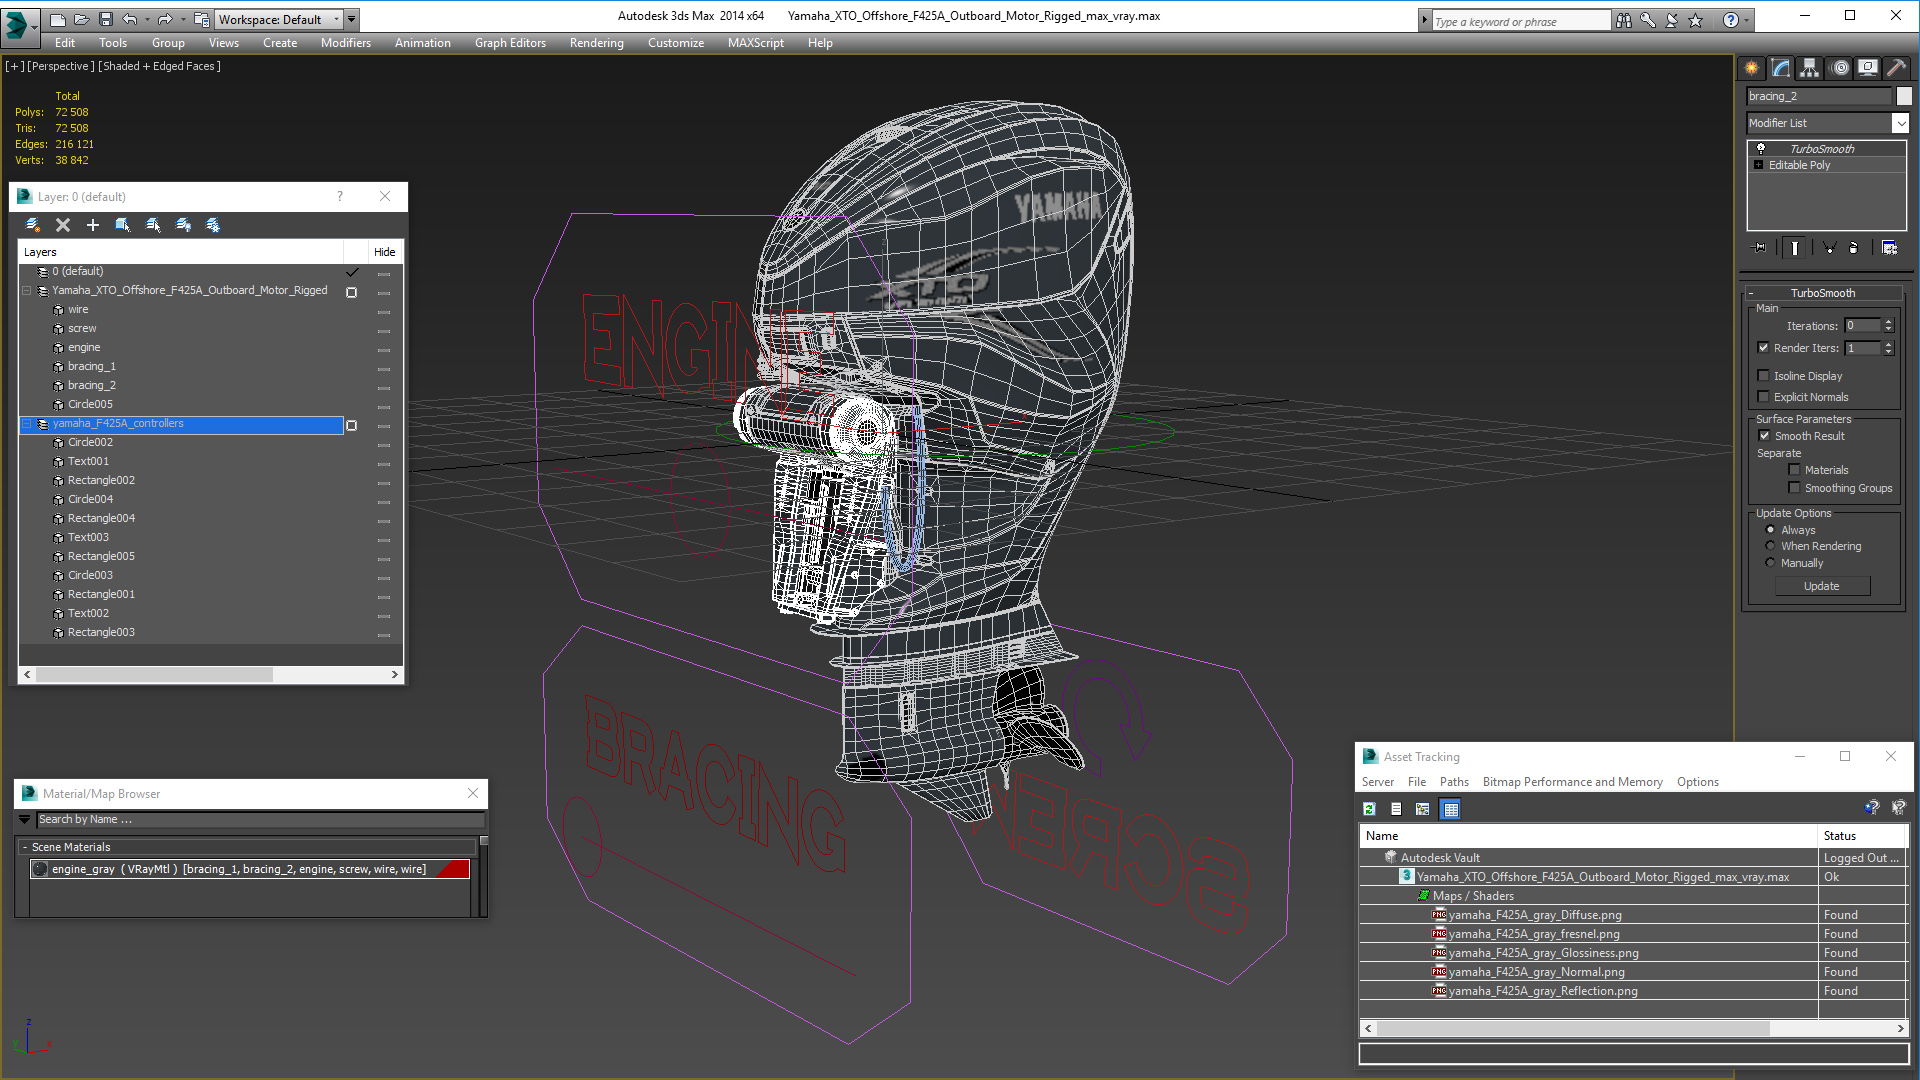
Task: Open the MAXScript menu
Action: click(x=756, y=43)
